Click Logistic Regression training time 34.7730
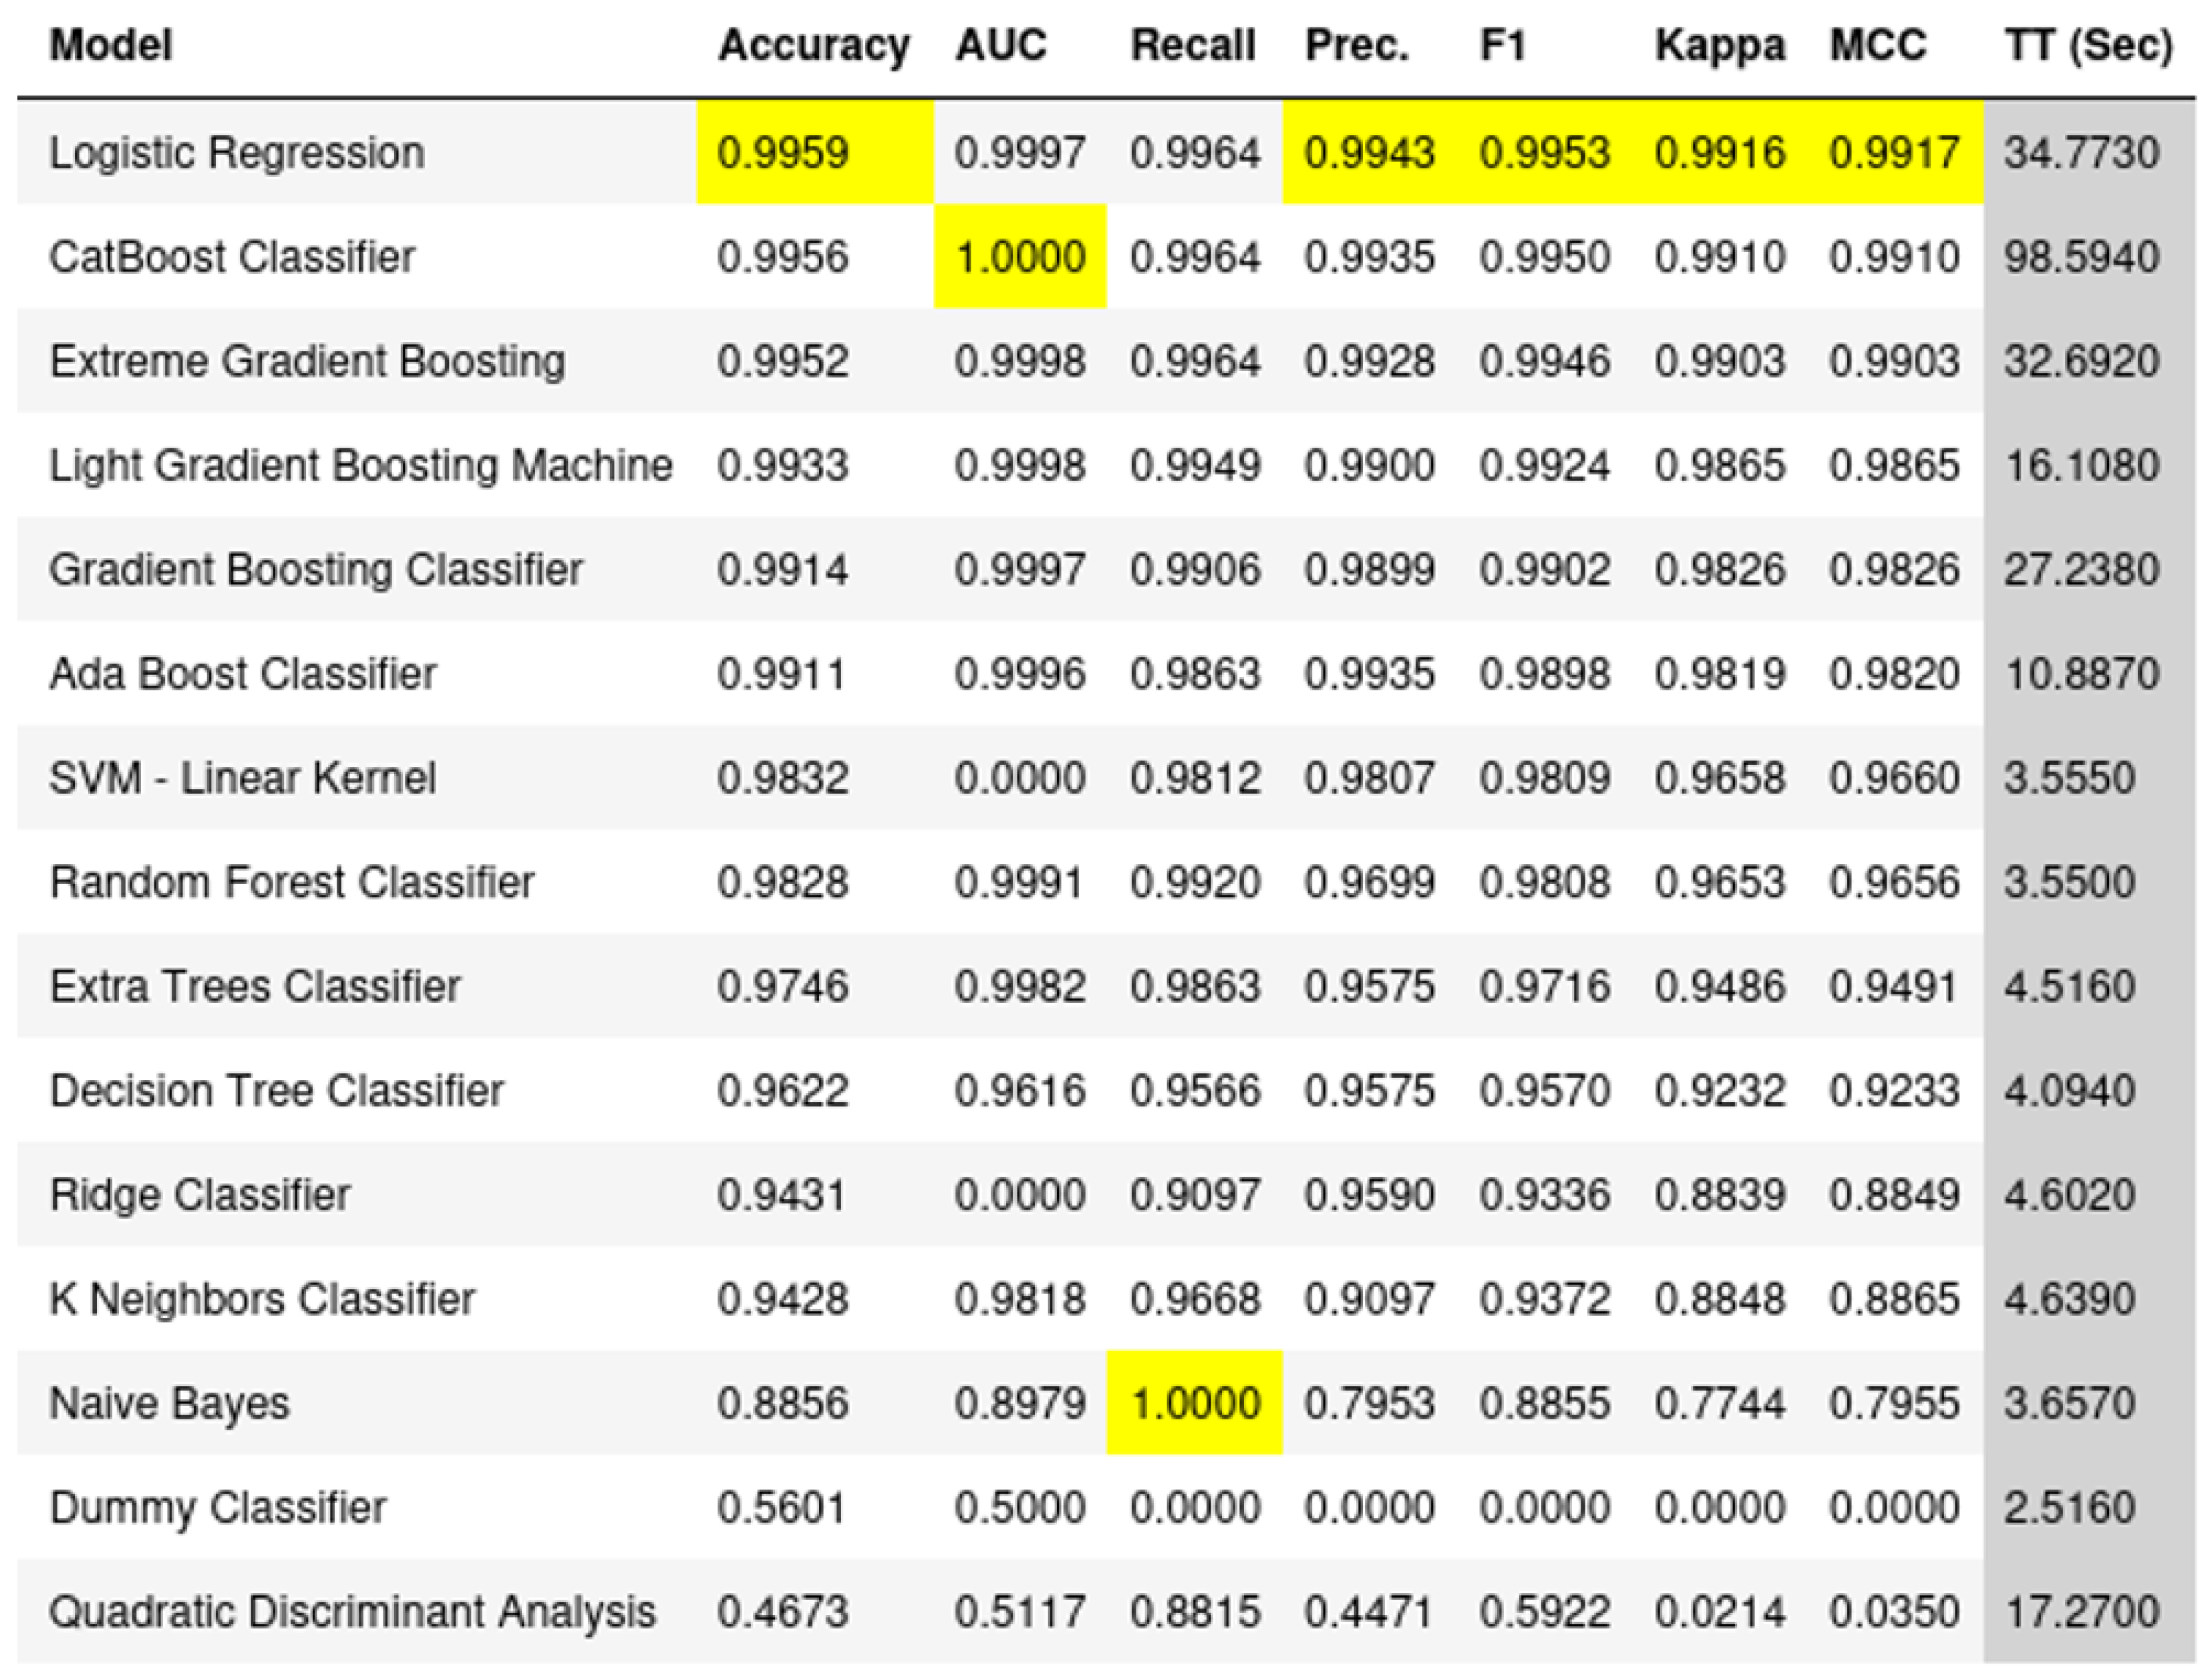The height and width of the screenshot is (1680, 2212). click(2081, 153)
